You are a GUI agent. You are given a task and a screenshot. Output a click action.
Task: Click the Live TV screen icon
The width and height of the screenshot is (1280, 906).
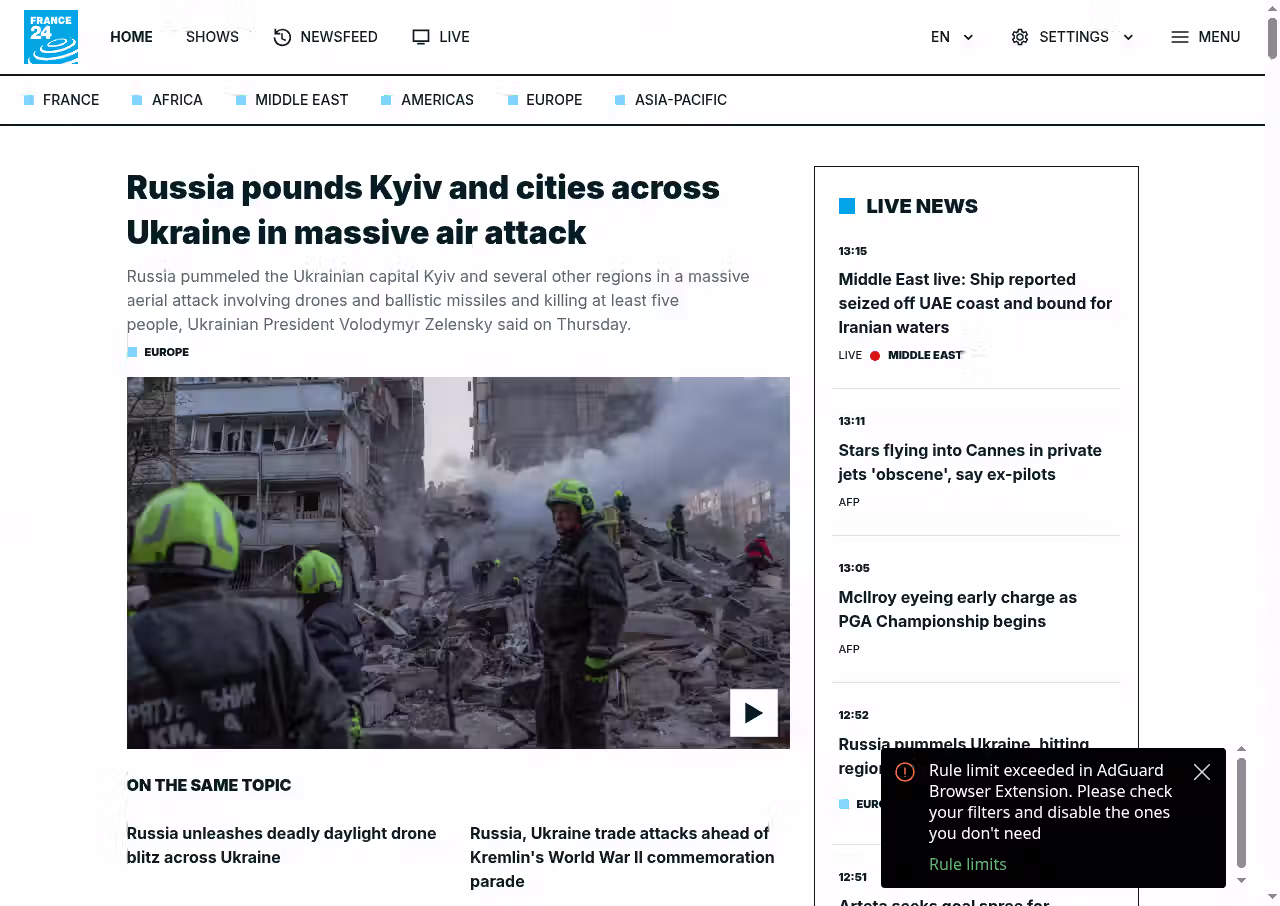click(421, 37)
